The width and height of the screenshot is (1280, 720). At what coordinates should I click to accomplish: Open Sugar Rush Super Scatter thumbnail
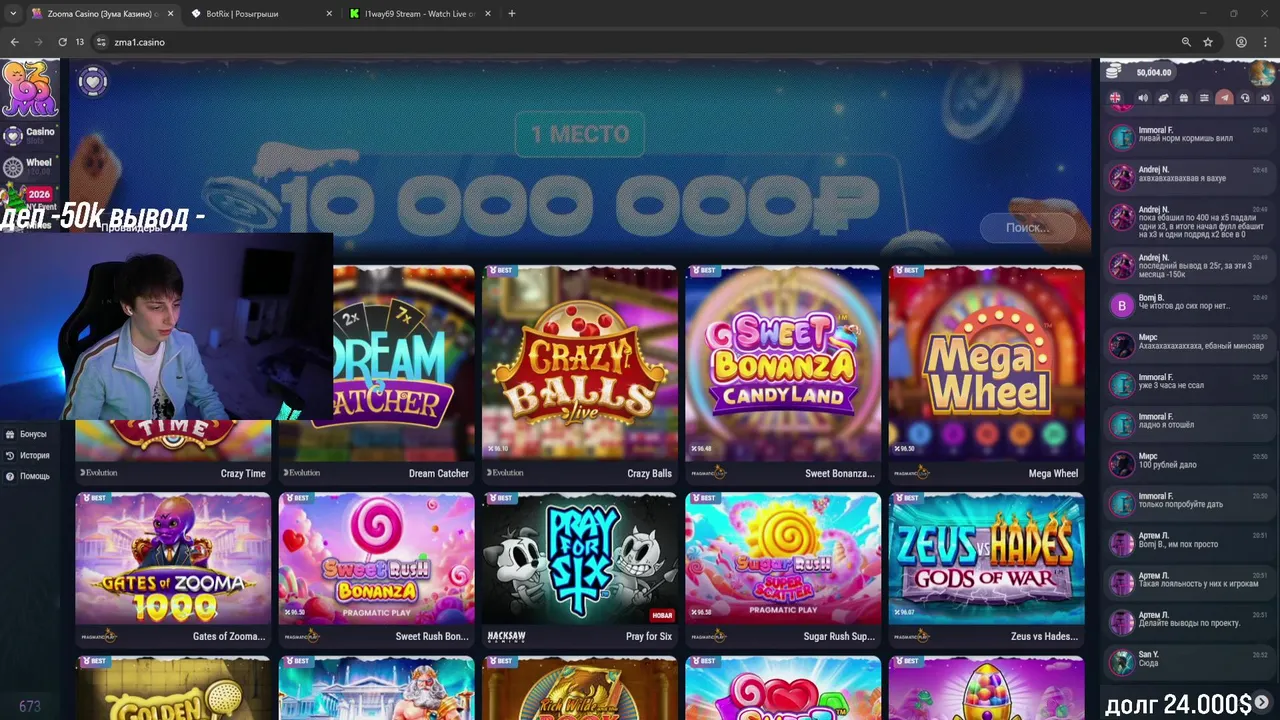[783, 558]
